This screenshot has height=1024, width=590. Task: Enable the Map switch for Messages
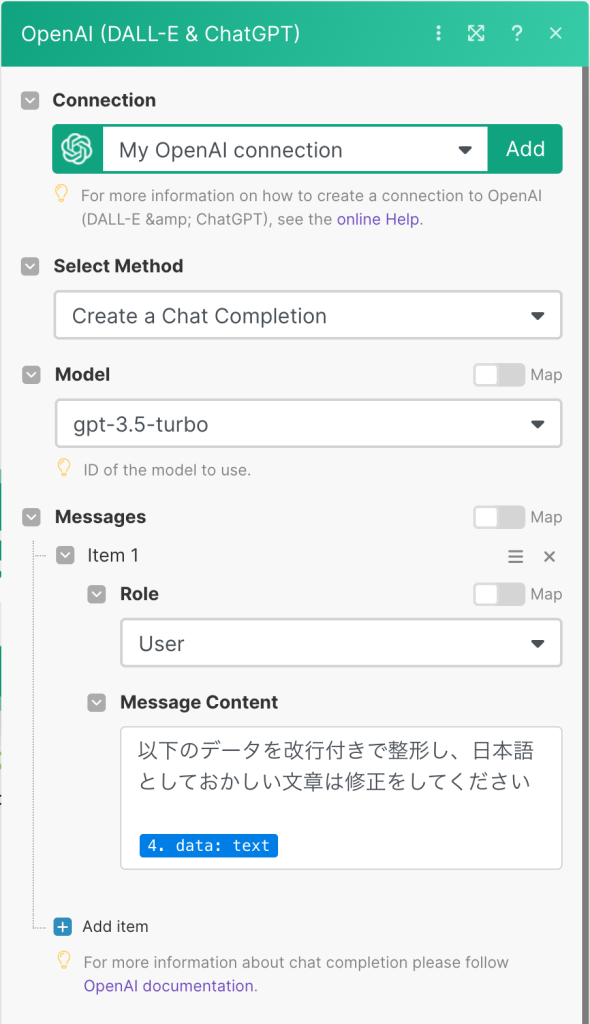click(x=499, y=517)
